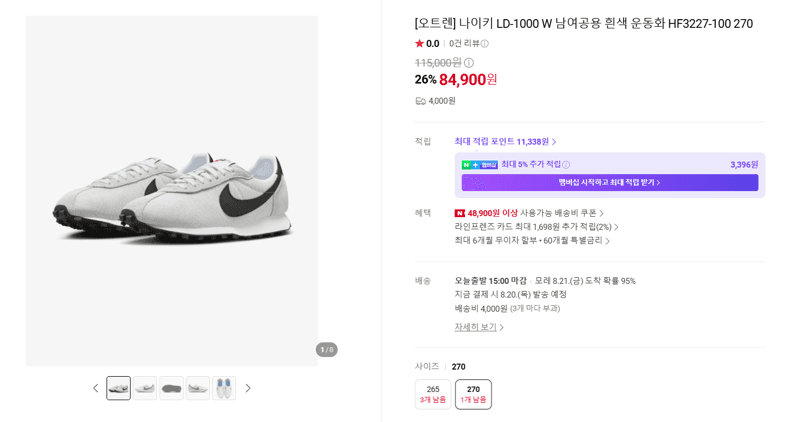Image resolution: width=800 pixels, height=422 pixels.
Task: Click the N membership badge icon
Action: point(479,165)
